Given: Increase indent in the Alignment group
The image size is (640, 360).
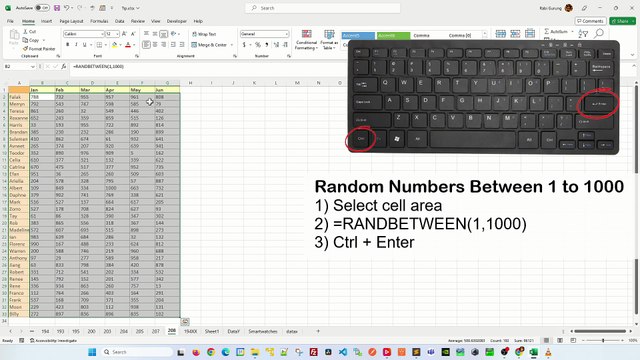Looking at the screenshot, I should coord(182,44).
